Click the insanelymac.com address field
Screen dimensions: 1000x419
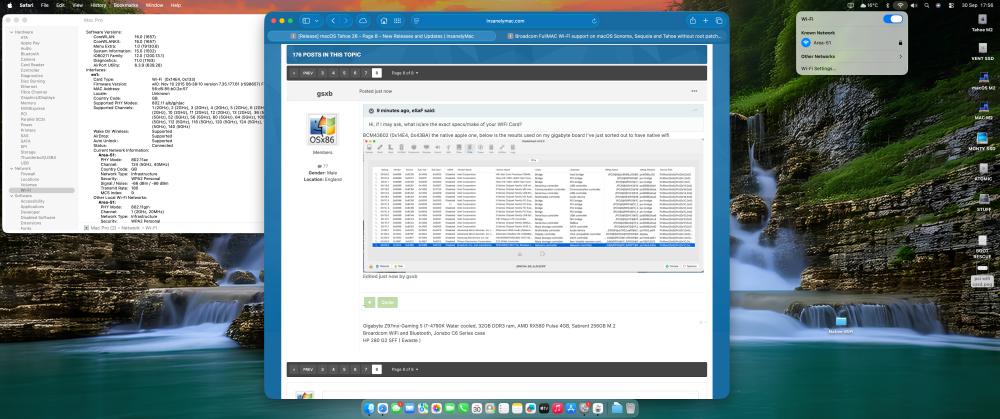click(504, 20)
